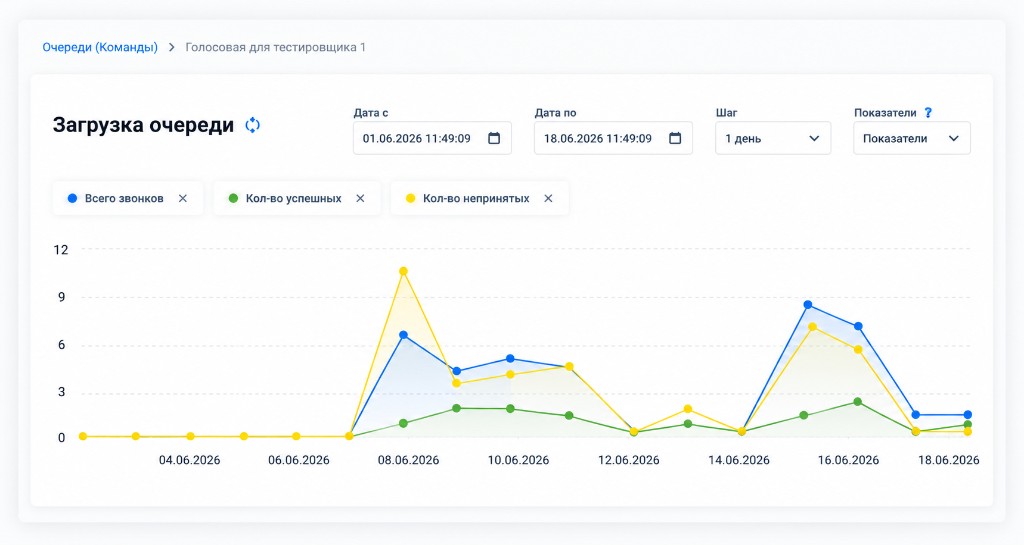Click the 08.06.2026 axis label
Image resolution: width=1024 pixels, height=545 pixels.
(x=408, y=460)
